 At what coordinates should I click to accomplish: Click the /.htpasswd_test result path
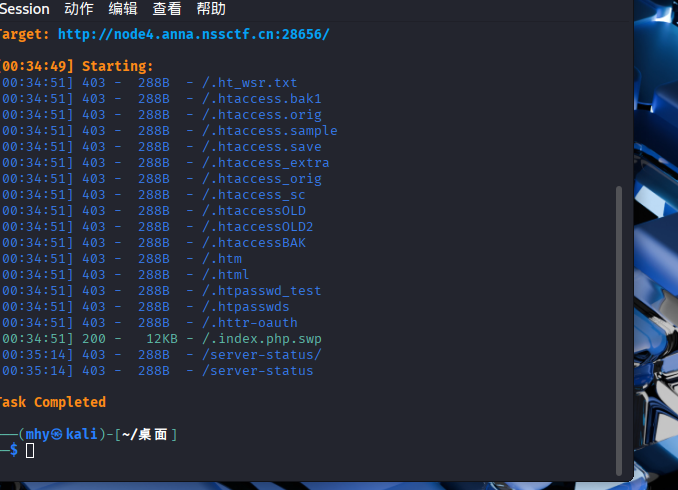pyautogui.click(x=261, y=291)
